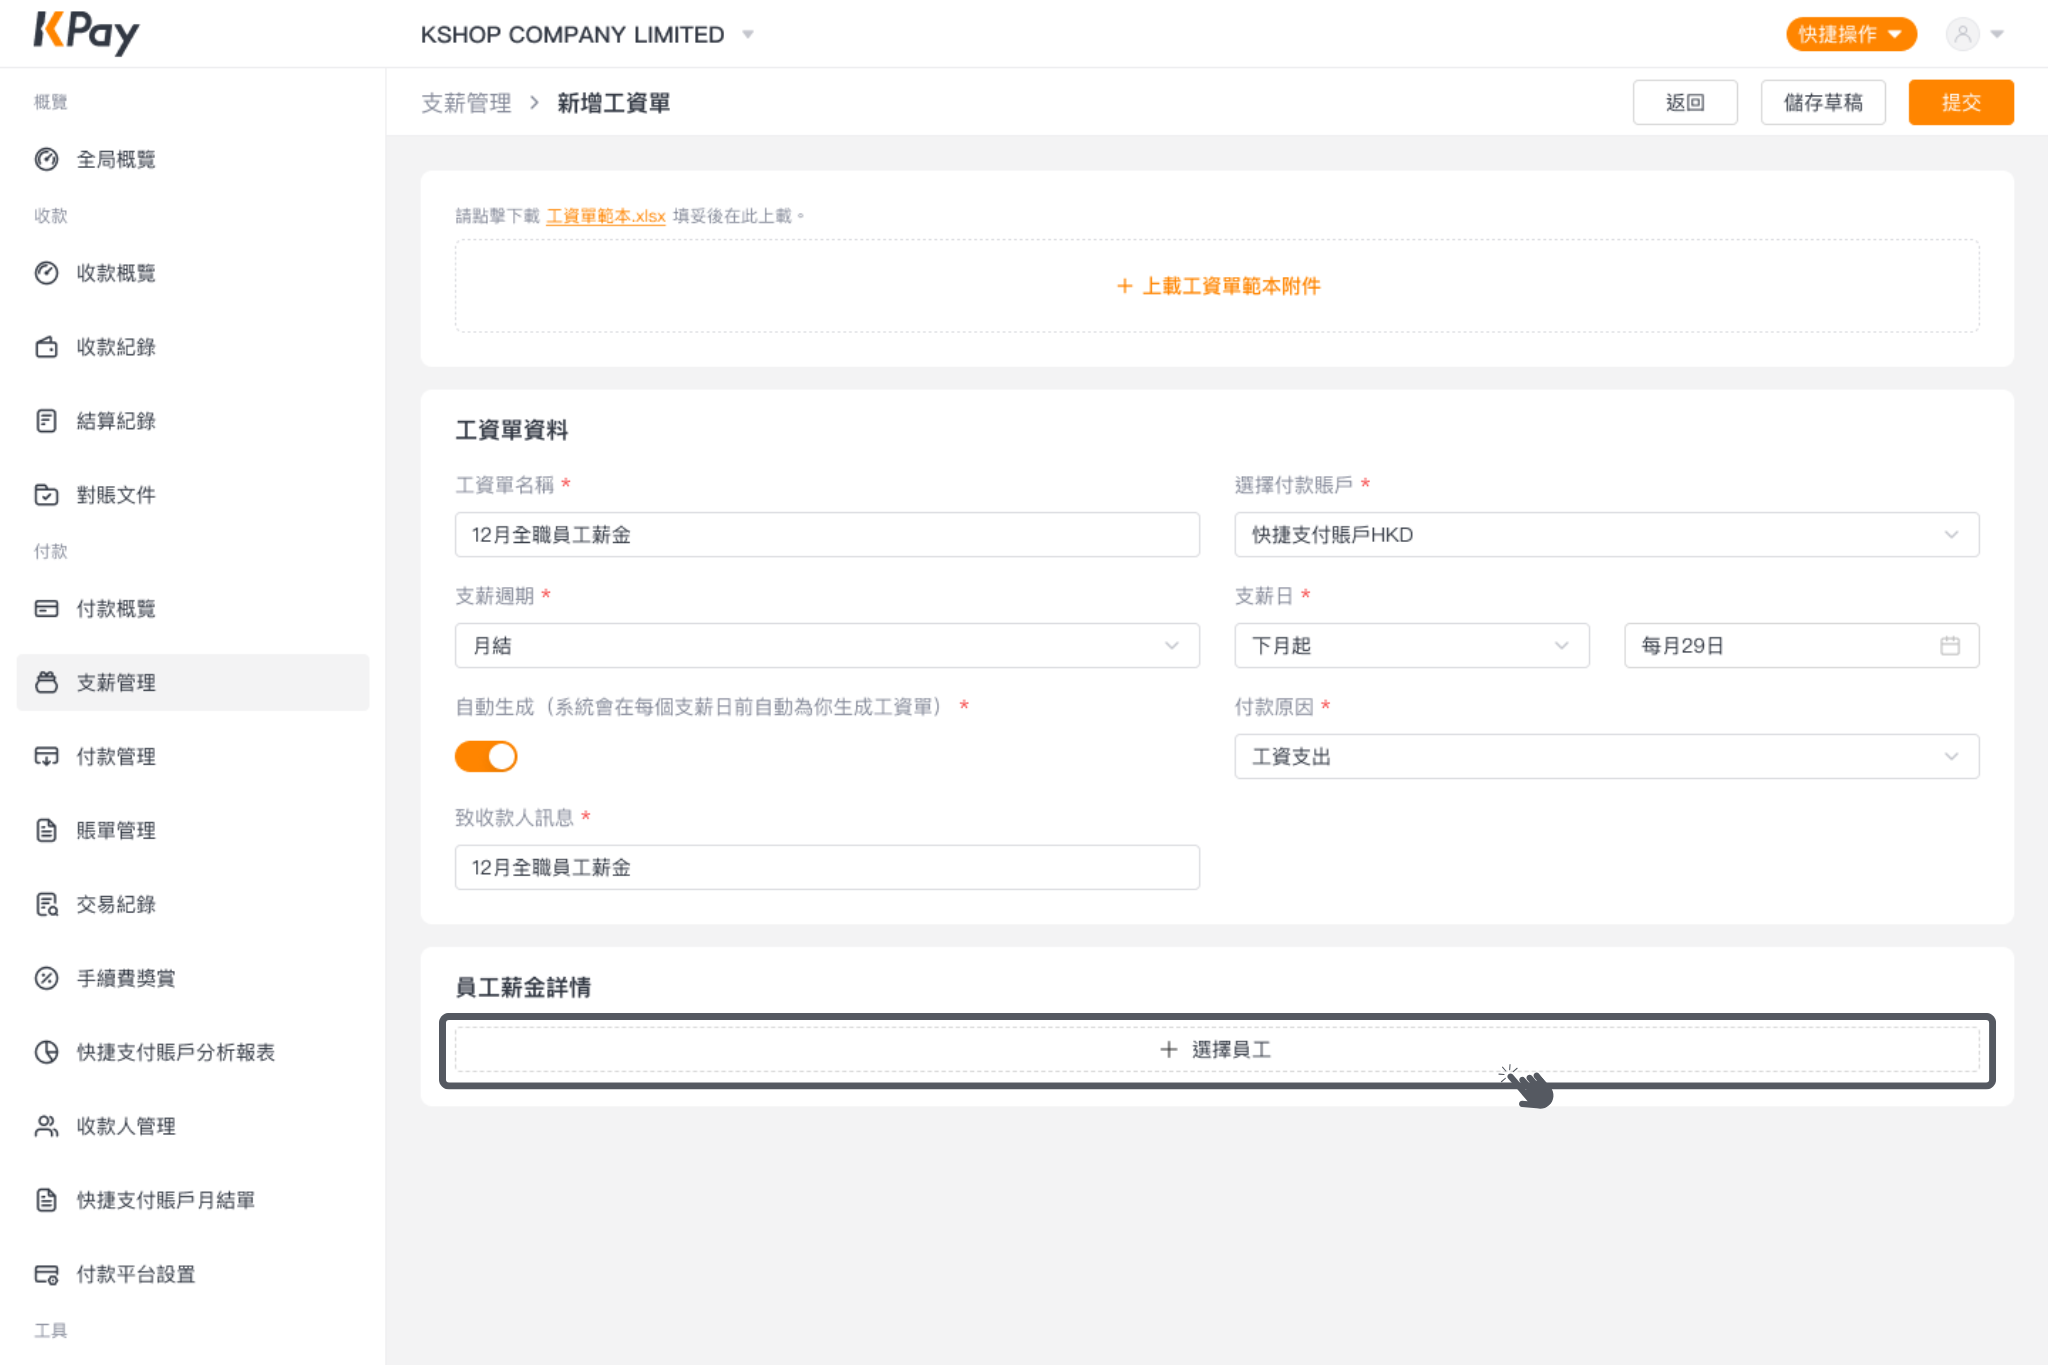The width and height of the screenshot is (2048, 1365).
Task: Click the 收款人管理 people icon
Action: tap(46, 1126)
